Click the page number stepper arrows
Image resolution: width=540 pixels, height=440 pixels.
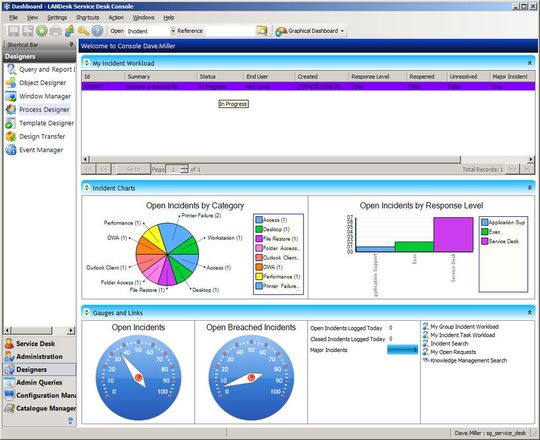coord(185,169)
